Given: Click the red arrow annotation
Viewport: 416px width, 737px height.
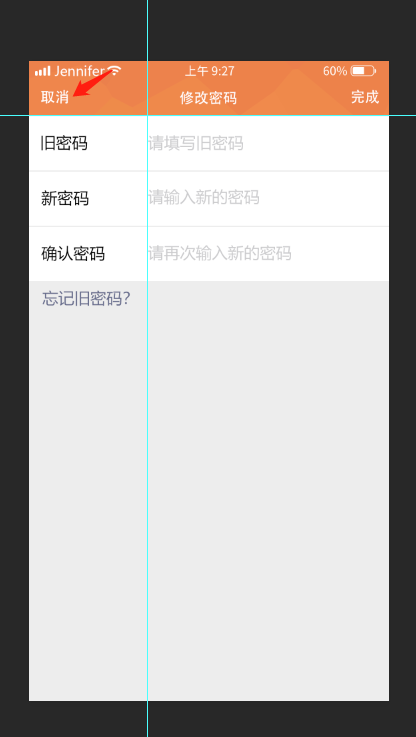Looking at the screenshot, I should click(x=93, y=83).
